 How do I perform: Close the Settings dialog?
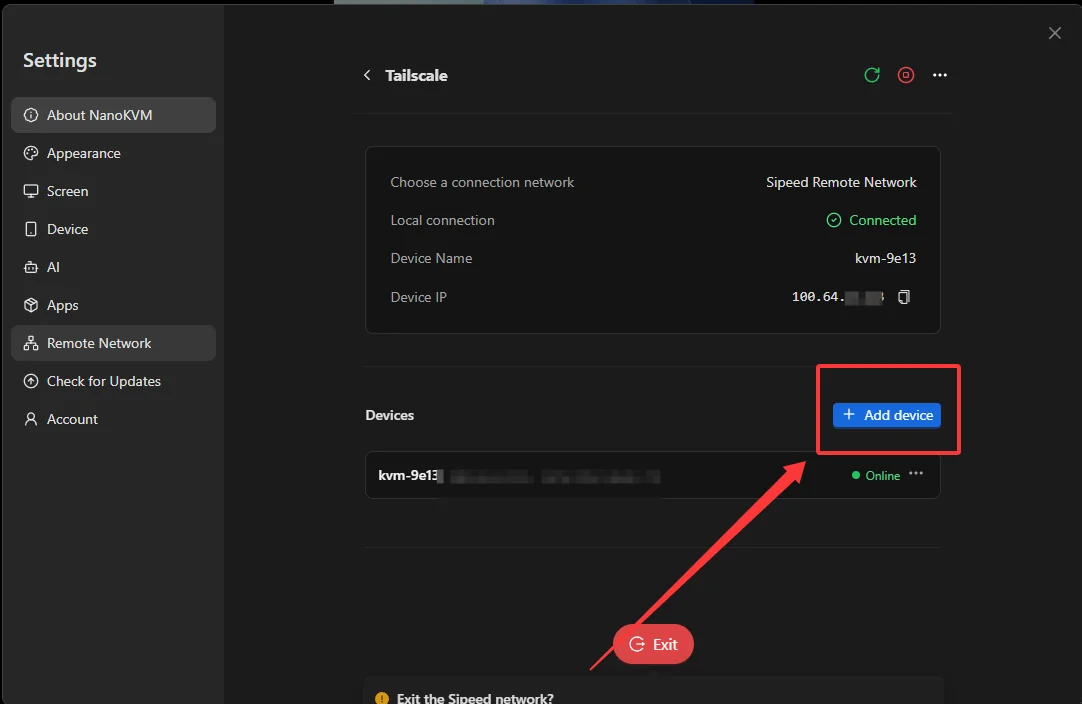pos(1054,33)
